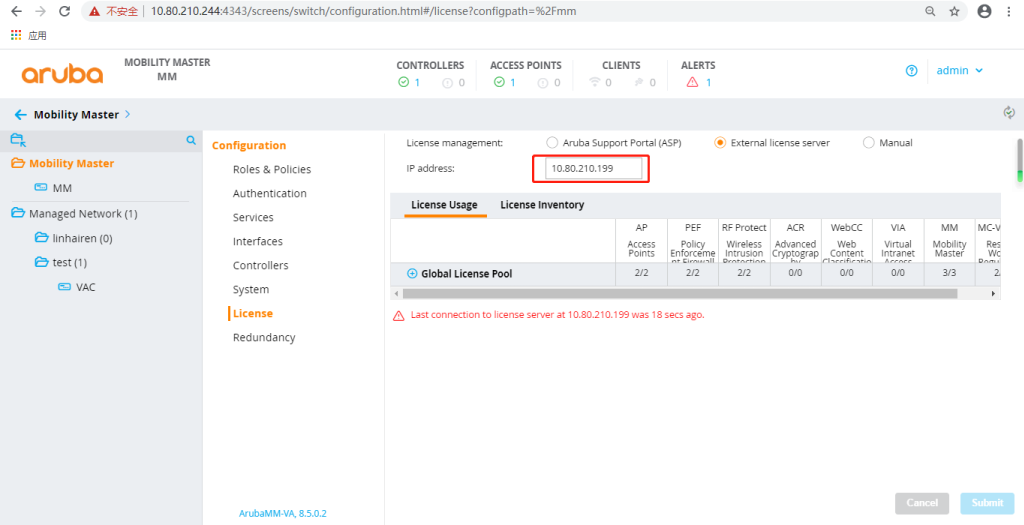
Task: Click the MM Mobility Master column header
Action: click(x=949, y=242)
